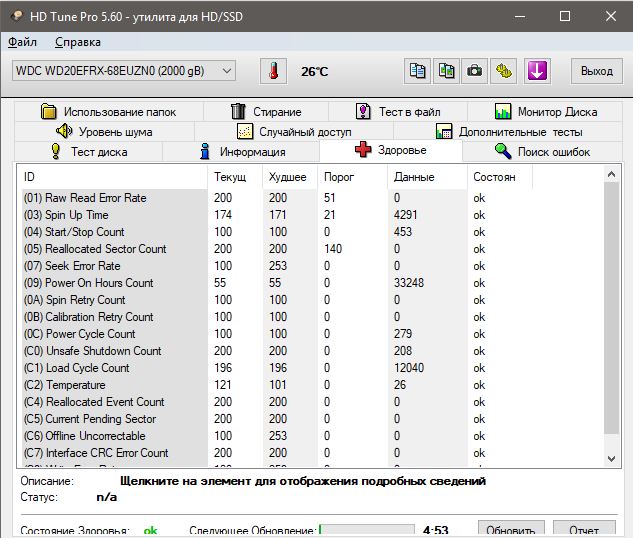Viewport: 633px width, 538px height.
Task: Switch to Монитор Диска tab
Action: (545, 111)
